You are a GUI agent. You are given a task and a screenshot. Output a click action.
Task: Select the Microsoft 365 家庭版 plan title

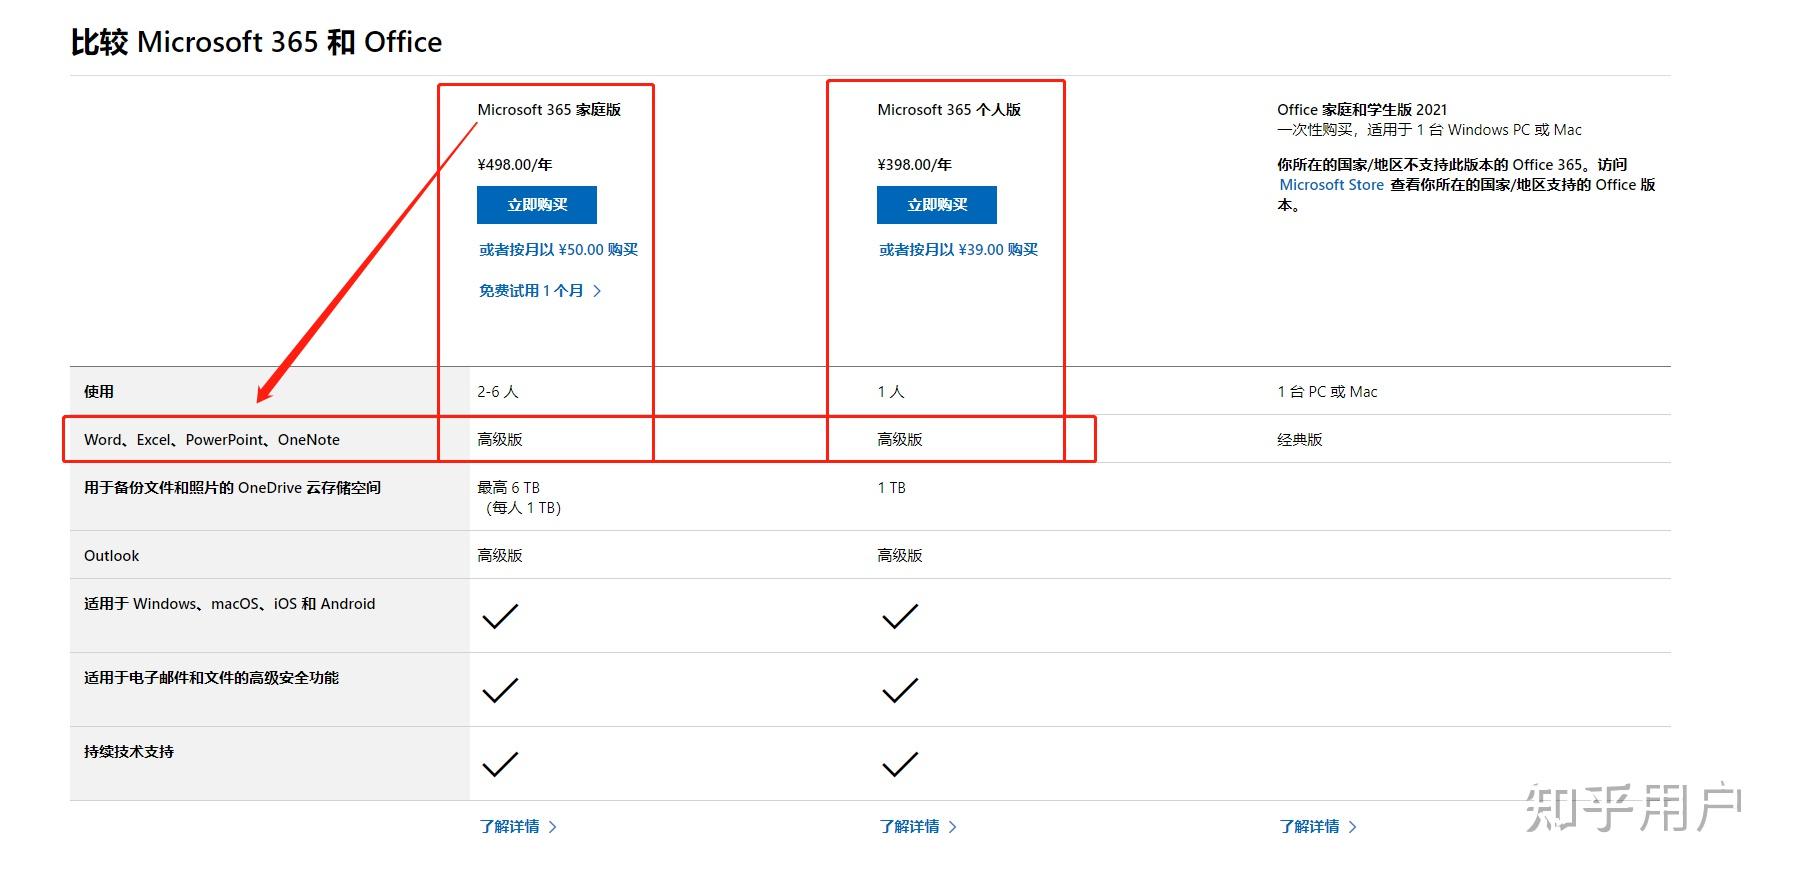click(549, 110)
